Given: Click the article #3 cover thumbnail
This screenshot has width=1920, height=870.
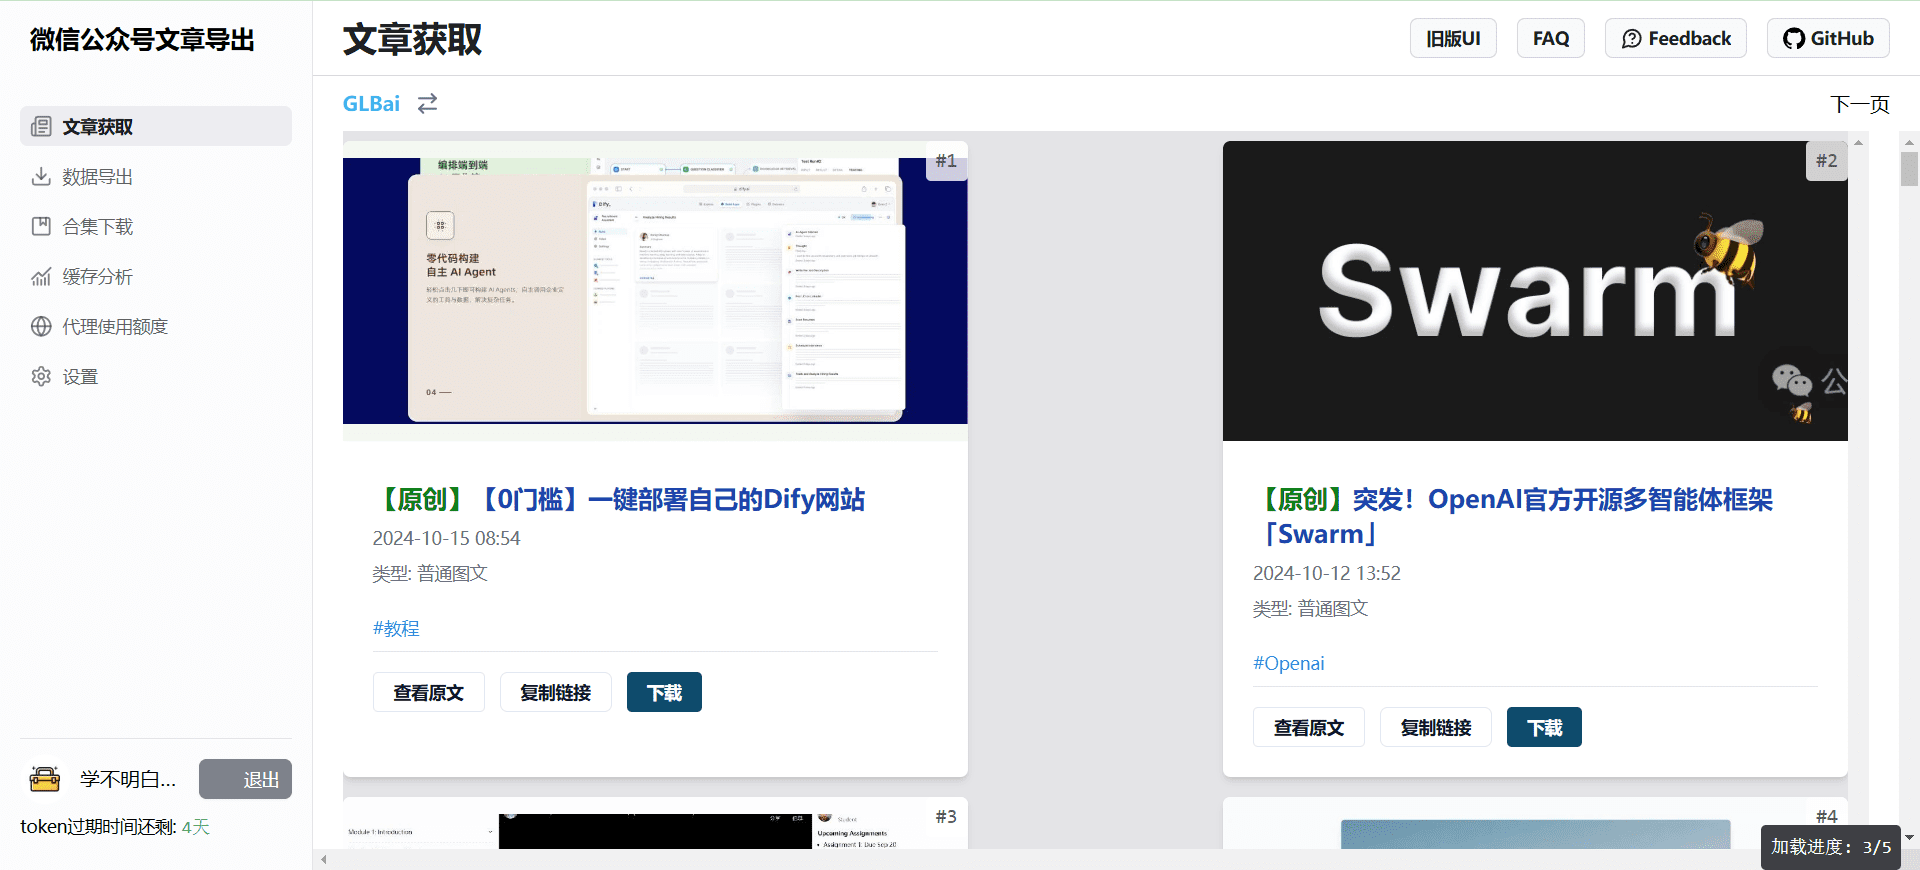Looking at the screenshot, I should point(655,824).
